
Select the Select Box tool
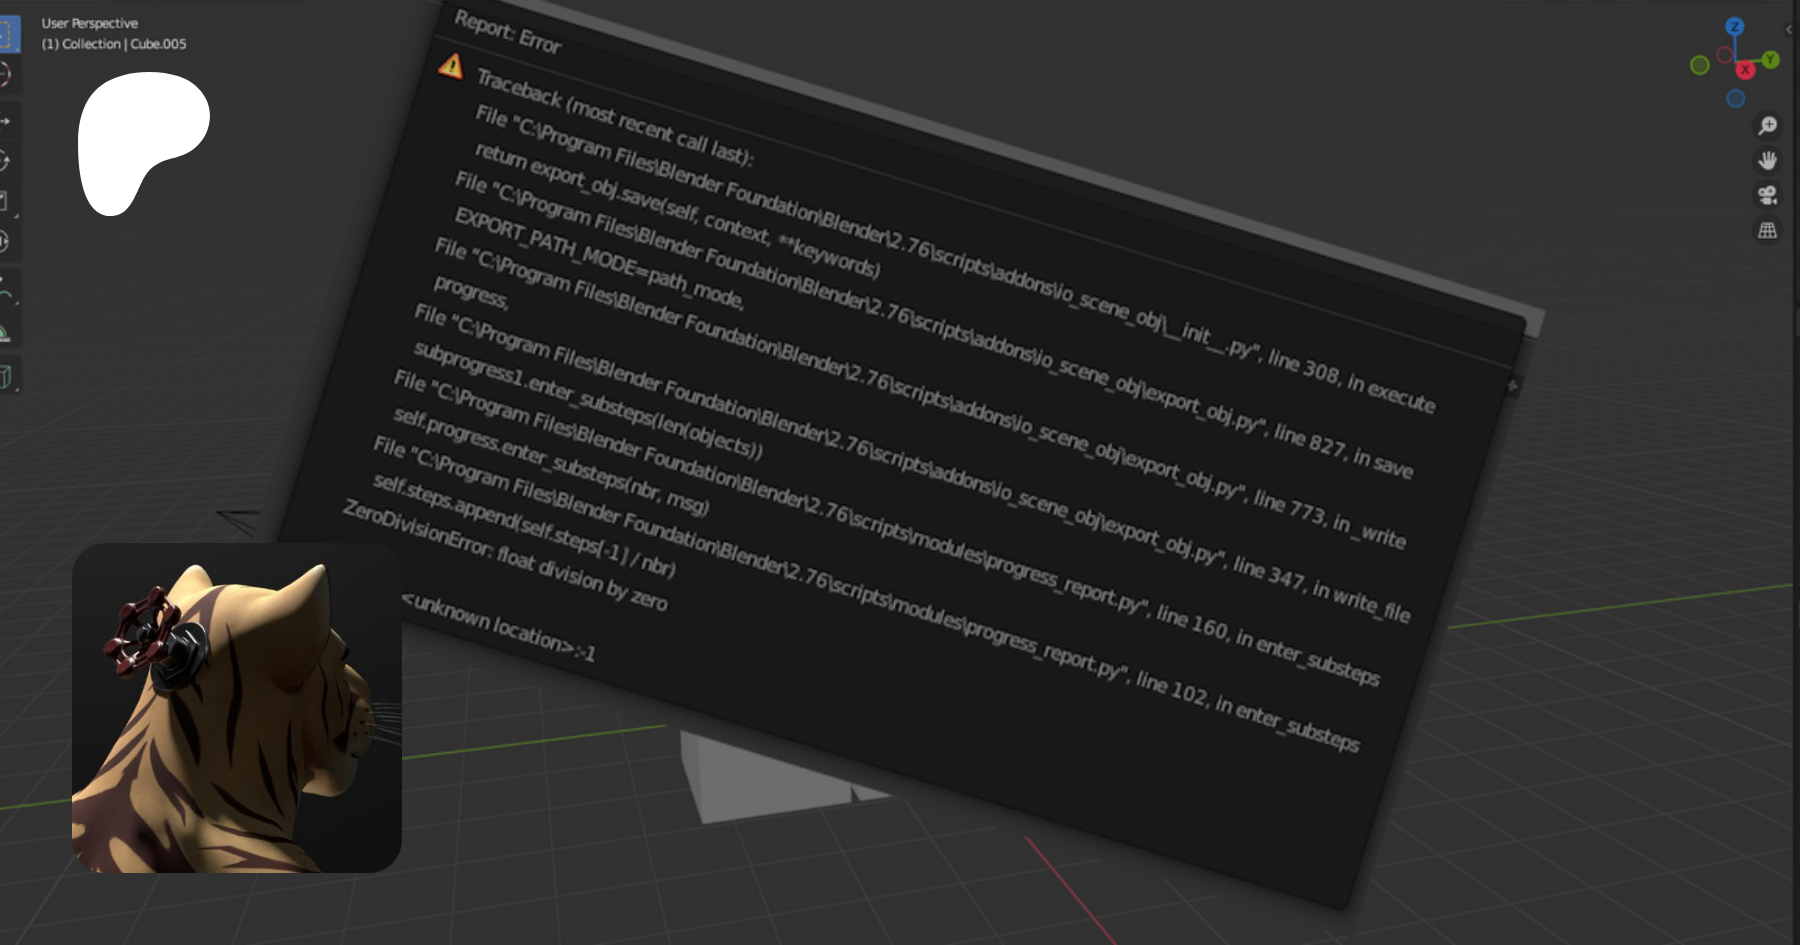(7, 34)
